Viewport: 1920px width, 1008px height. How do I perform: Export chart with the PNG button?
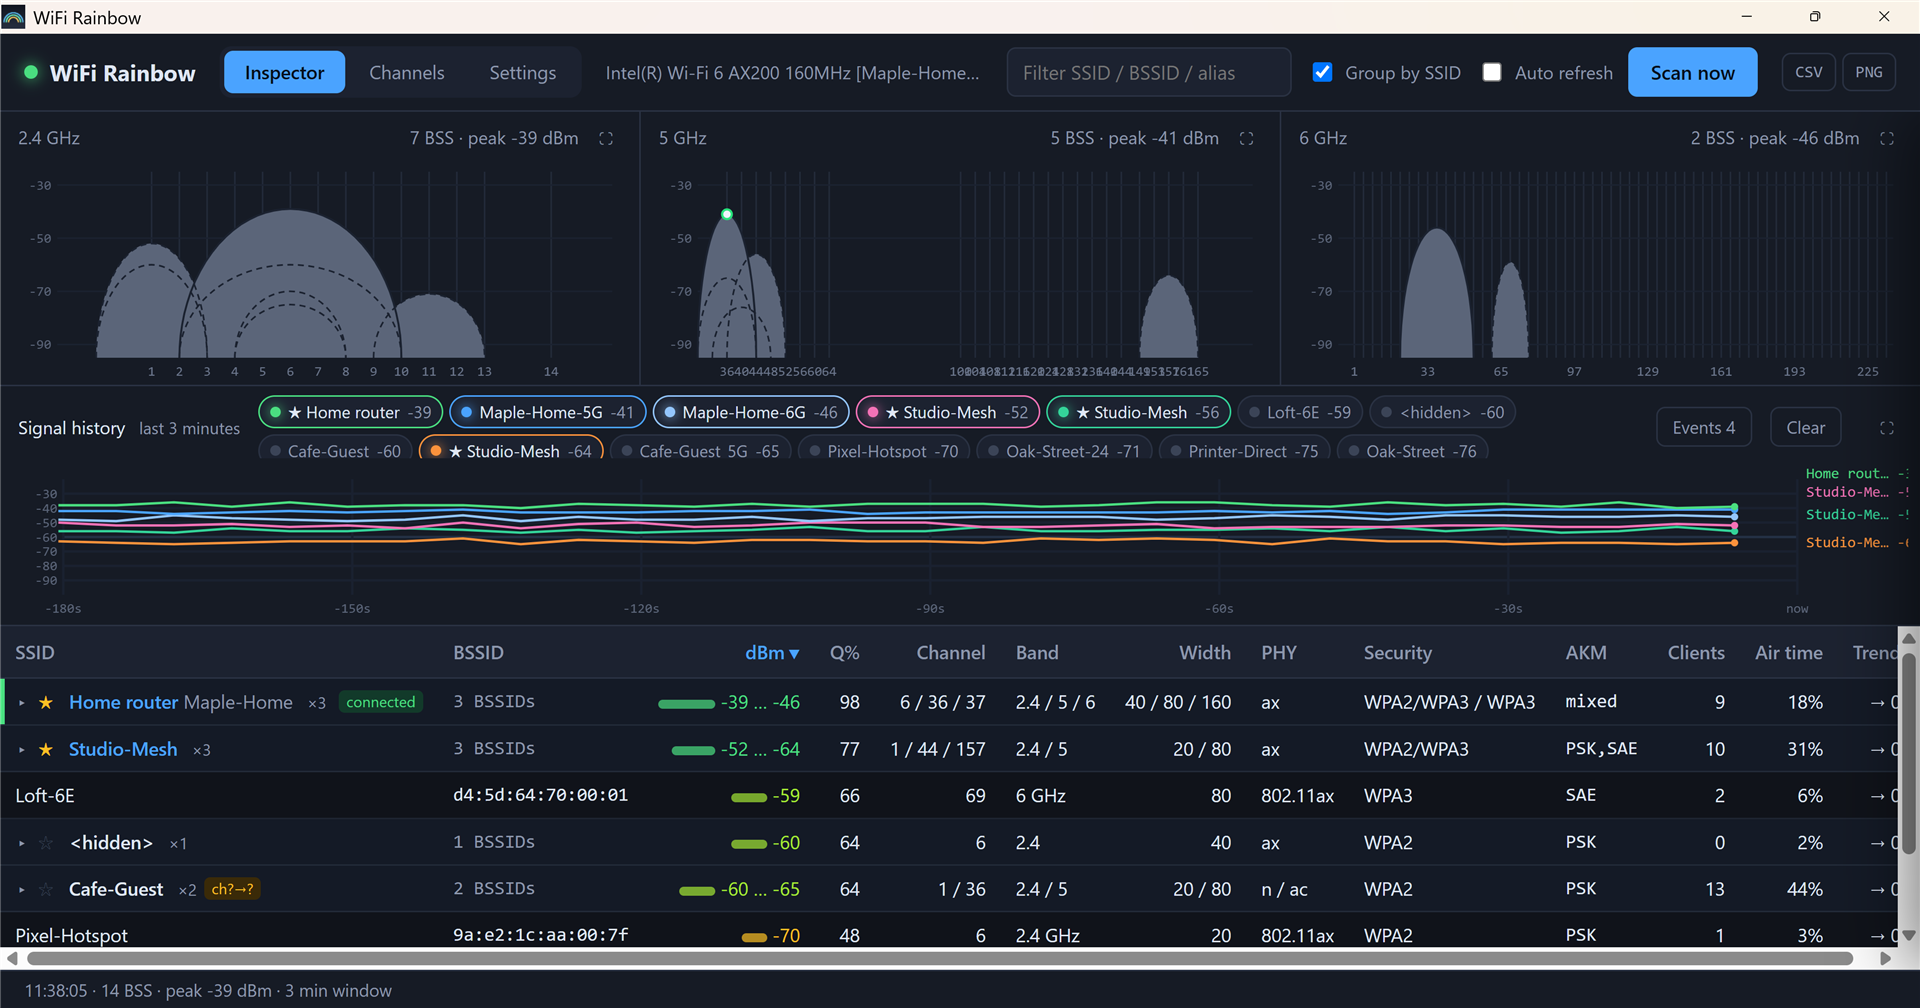pos(1869,72)
